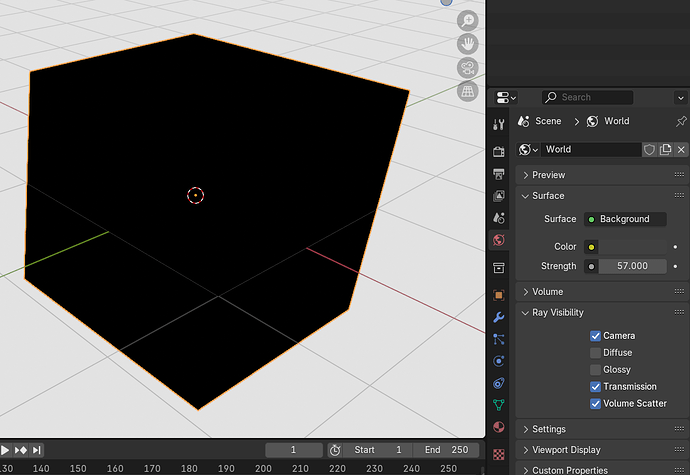Switch orthographic view with grid gizmo
Viewport: 690px width, 475px height.
pyautogui.click(x=467, y=91)
